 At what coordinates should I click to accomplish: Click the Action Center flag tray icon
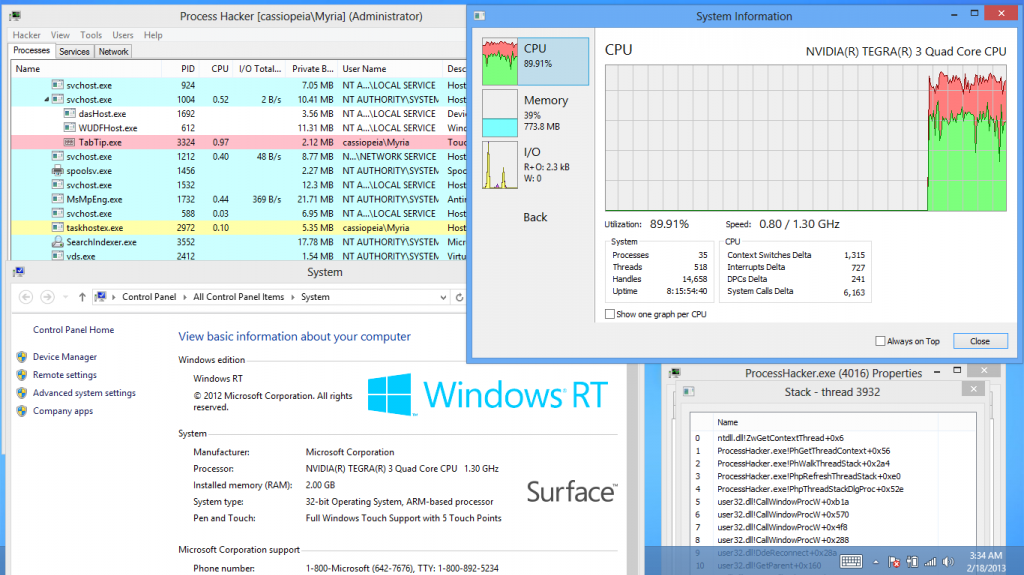point(894,561)
